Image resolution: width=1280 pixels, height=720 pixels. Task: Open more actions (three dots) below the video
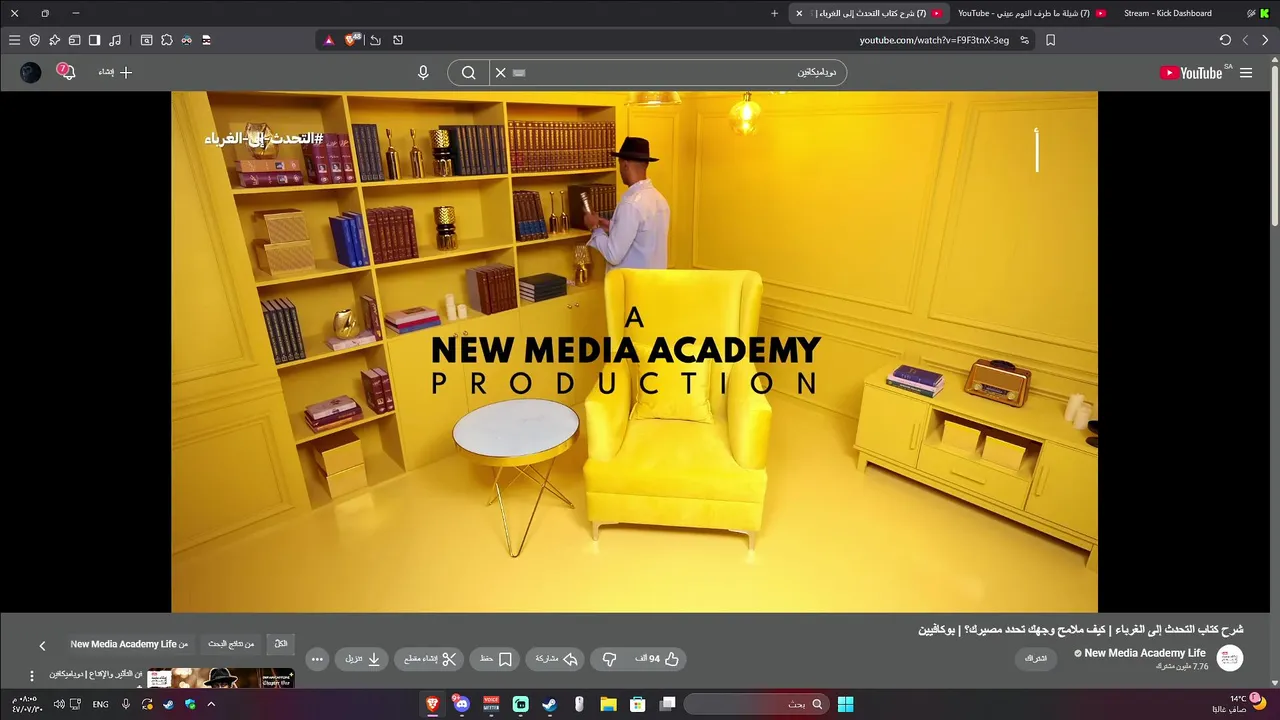coord(317,659)
